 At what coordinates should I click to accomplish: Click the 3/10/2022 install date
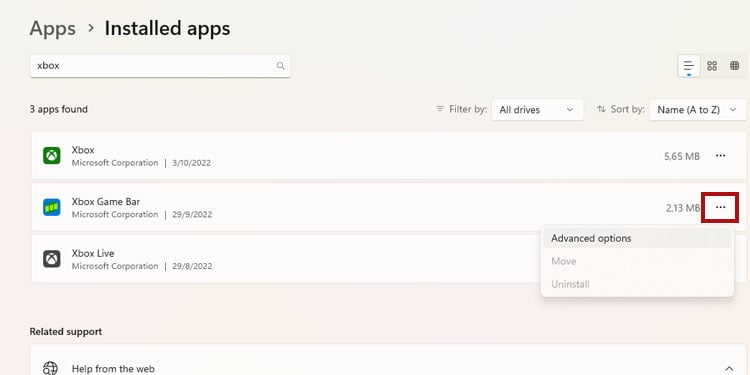[x=191, y=163]
